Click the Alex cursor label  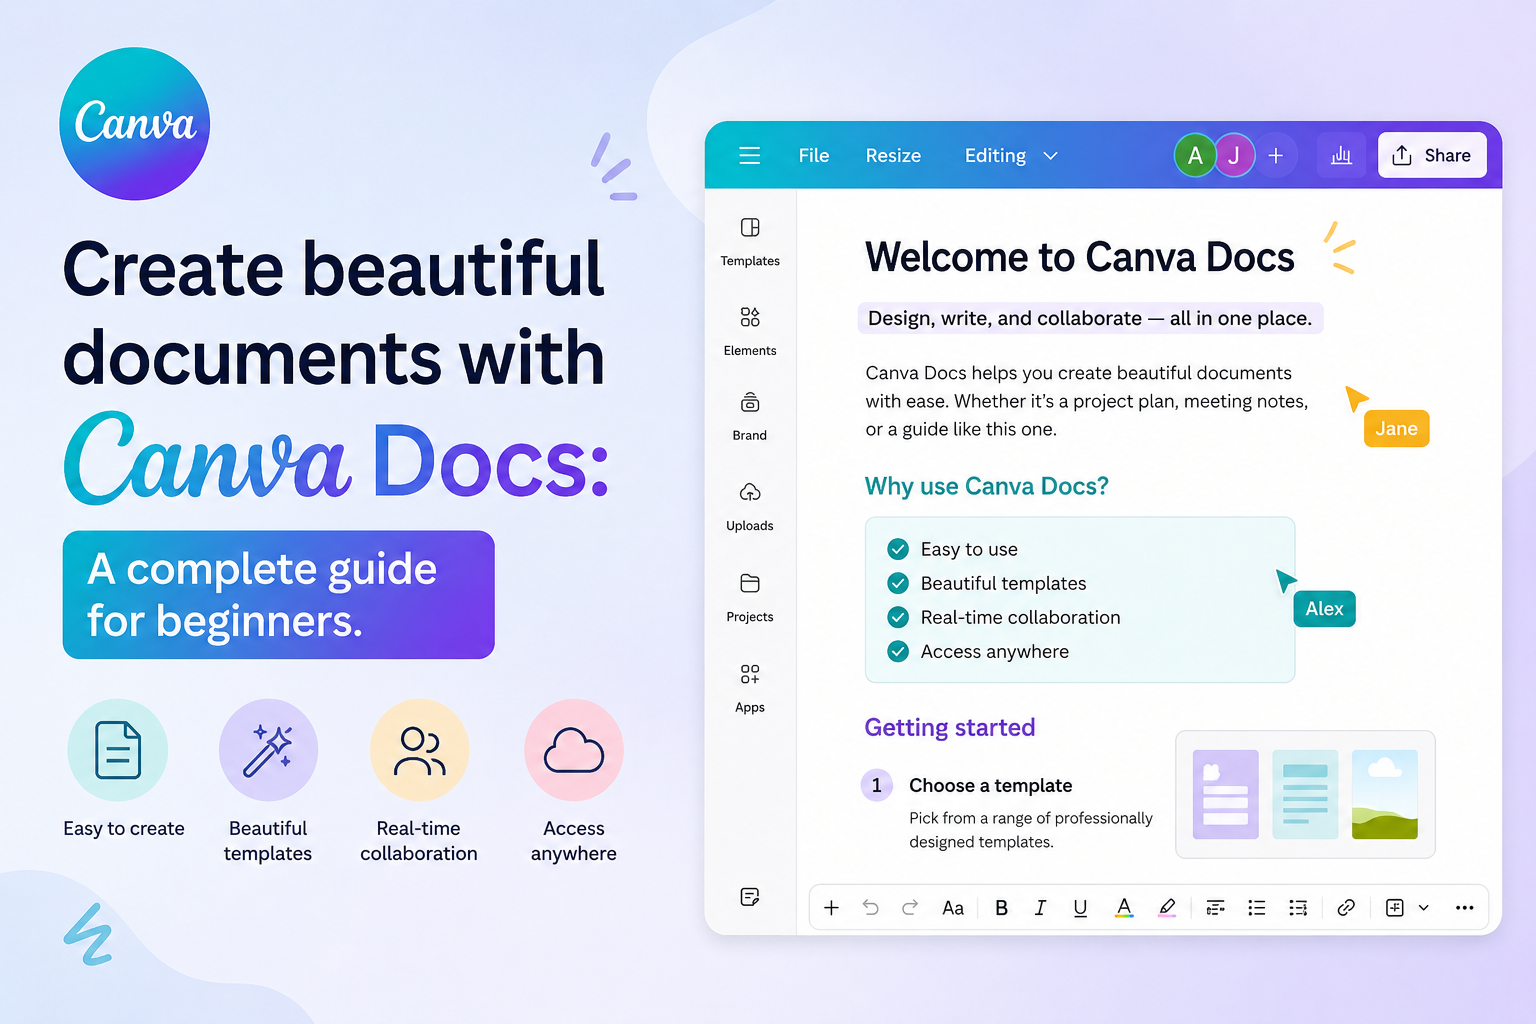coord(1325,608)
